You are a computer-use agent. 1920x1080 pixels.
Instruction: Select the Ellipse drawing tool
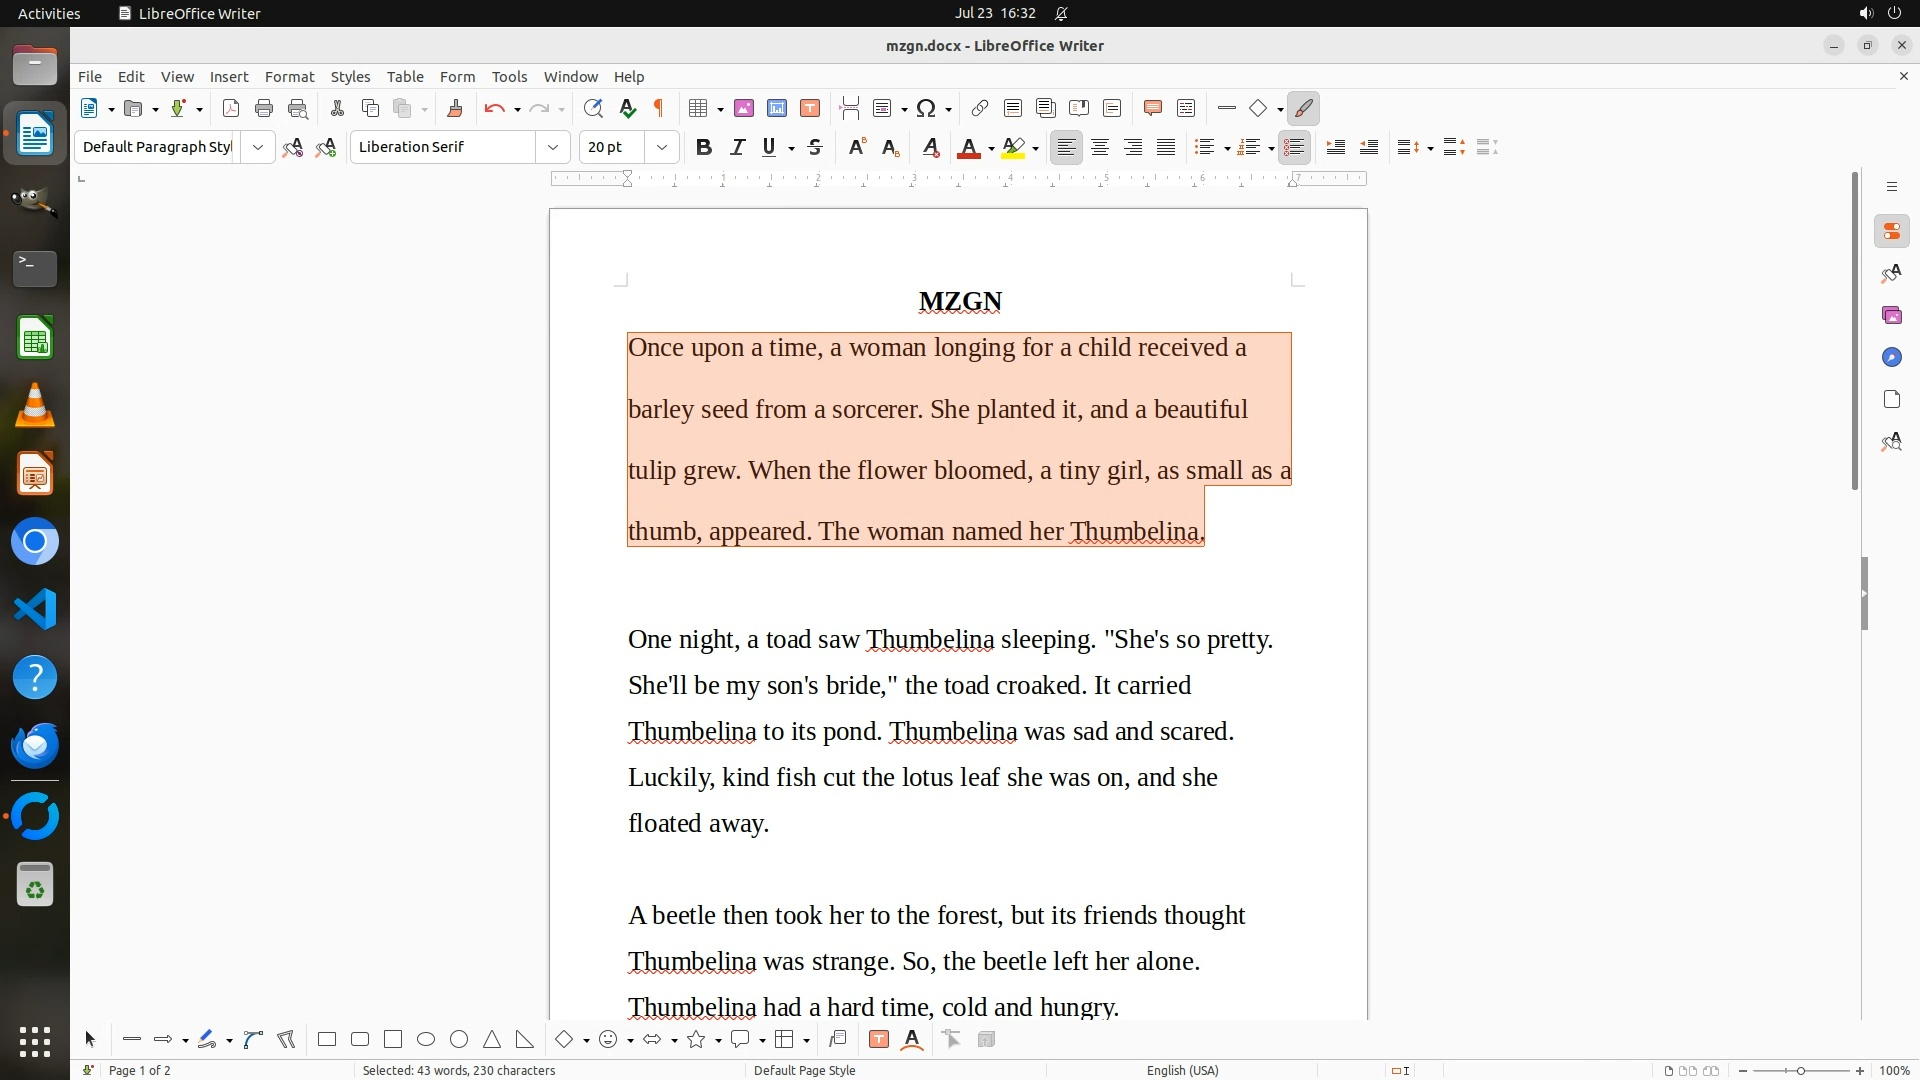(426, 1040)
